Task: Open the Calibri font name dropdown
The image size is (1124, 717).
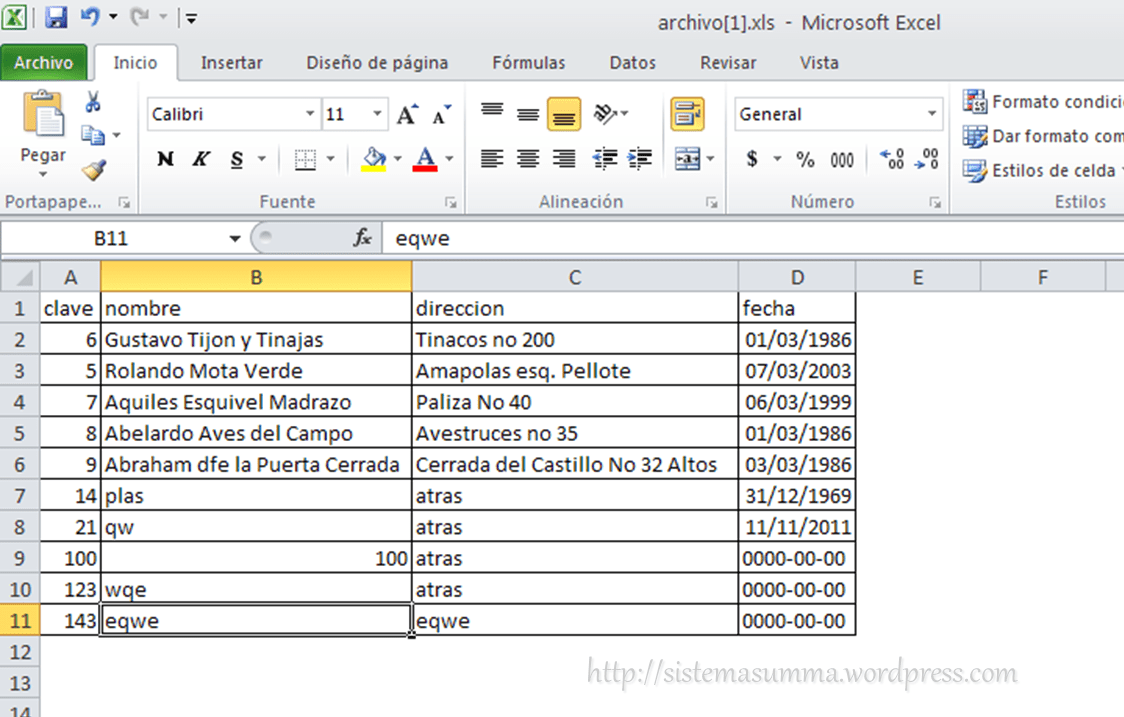Action: pos(310,115)
